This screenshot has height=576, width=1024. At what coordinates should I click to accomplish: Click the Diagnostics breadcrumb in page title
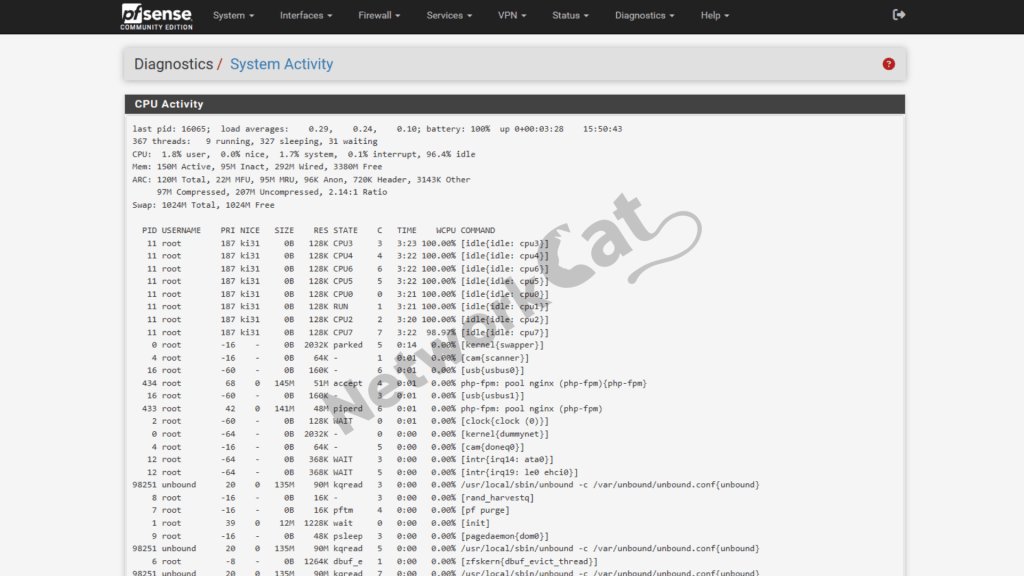pyautogui.click(x=173, y=64)
